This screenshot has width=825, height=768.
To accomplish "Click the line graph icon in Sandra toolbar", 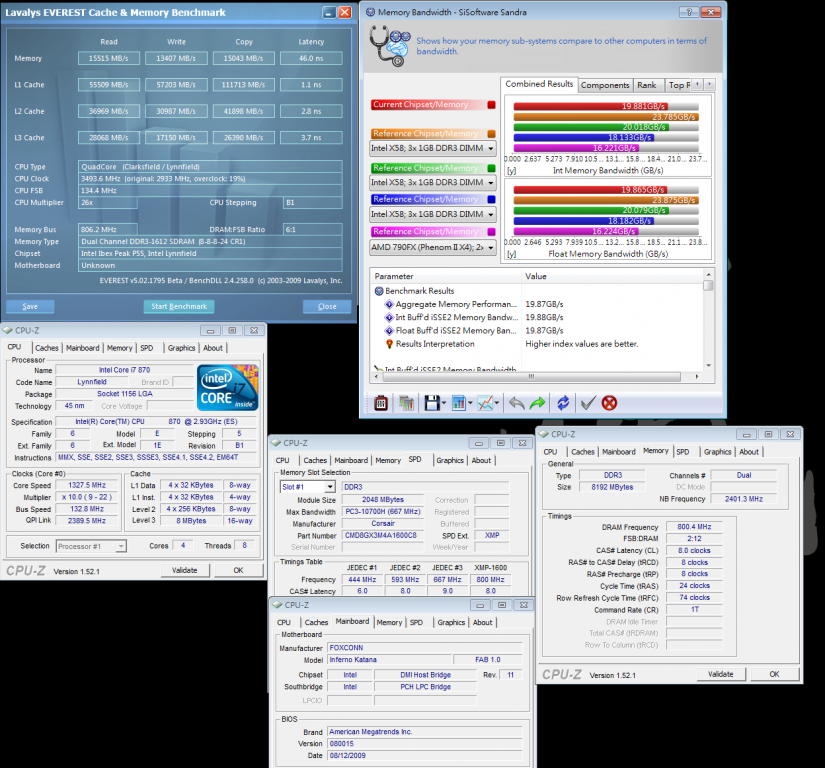I will [x=487, y=403].
